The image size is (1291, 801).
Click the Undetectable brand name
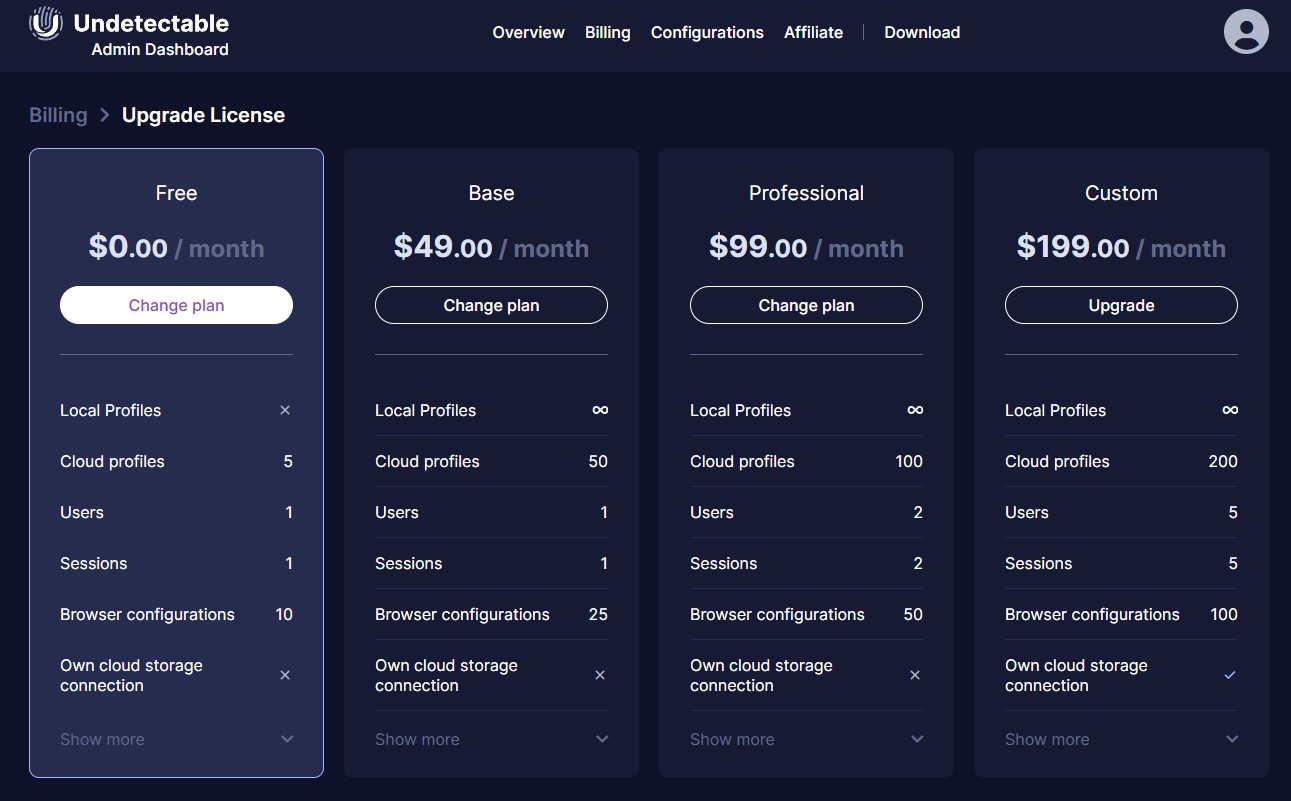click(151, 23)
